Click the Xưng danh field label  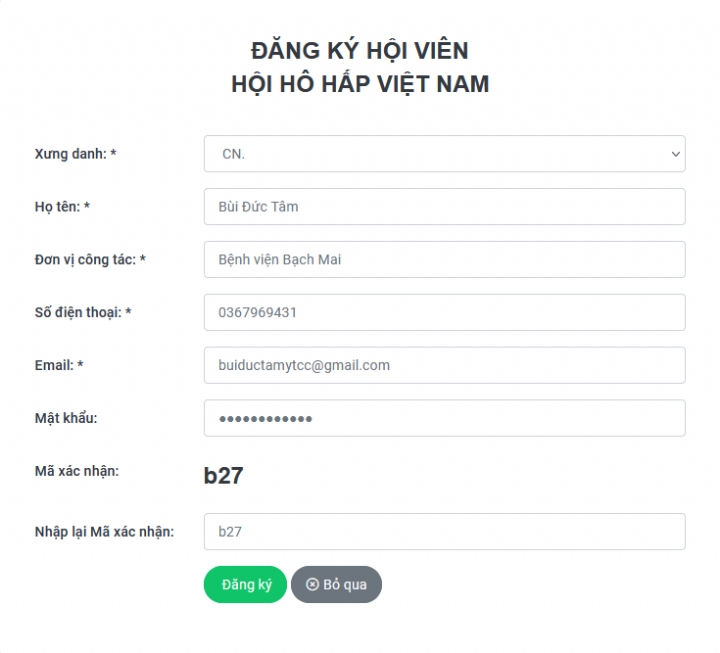pyautogui.click(x=75, y=154)
